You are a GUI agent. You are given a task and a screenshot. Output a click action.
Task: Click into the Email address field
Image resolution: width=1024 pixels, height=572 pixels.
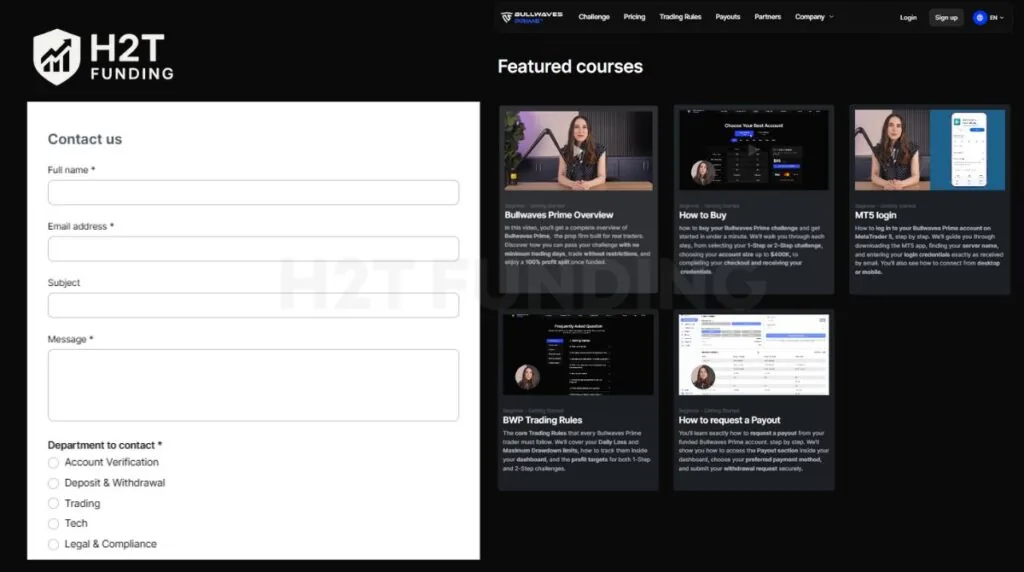(x=253, y=249)
